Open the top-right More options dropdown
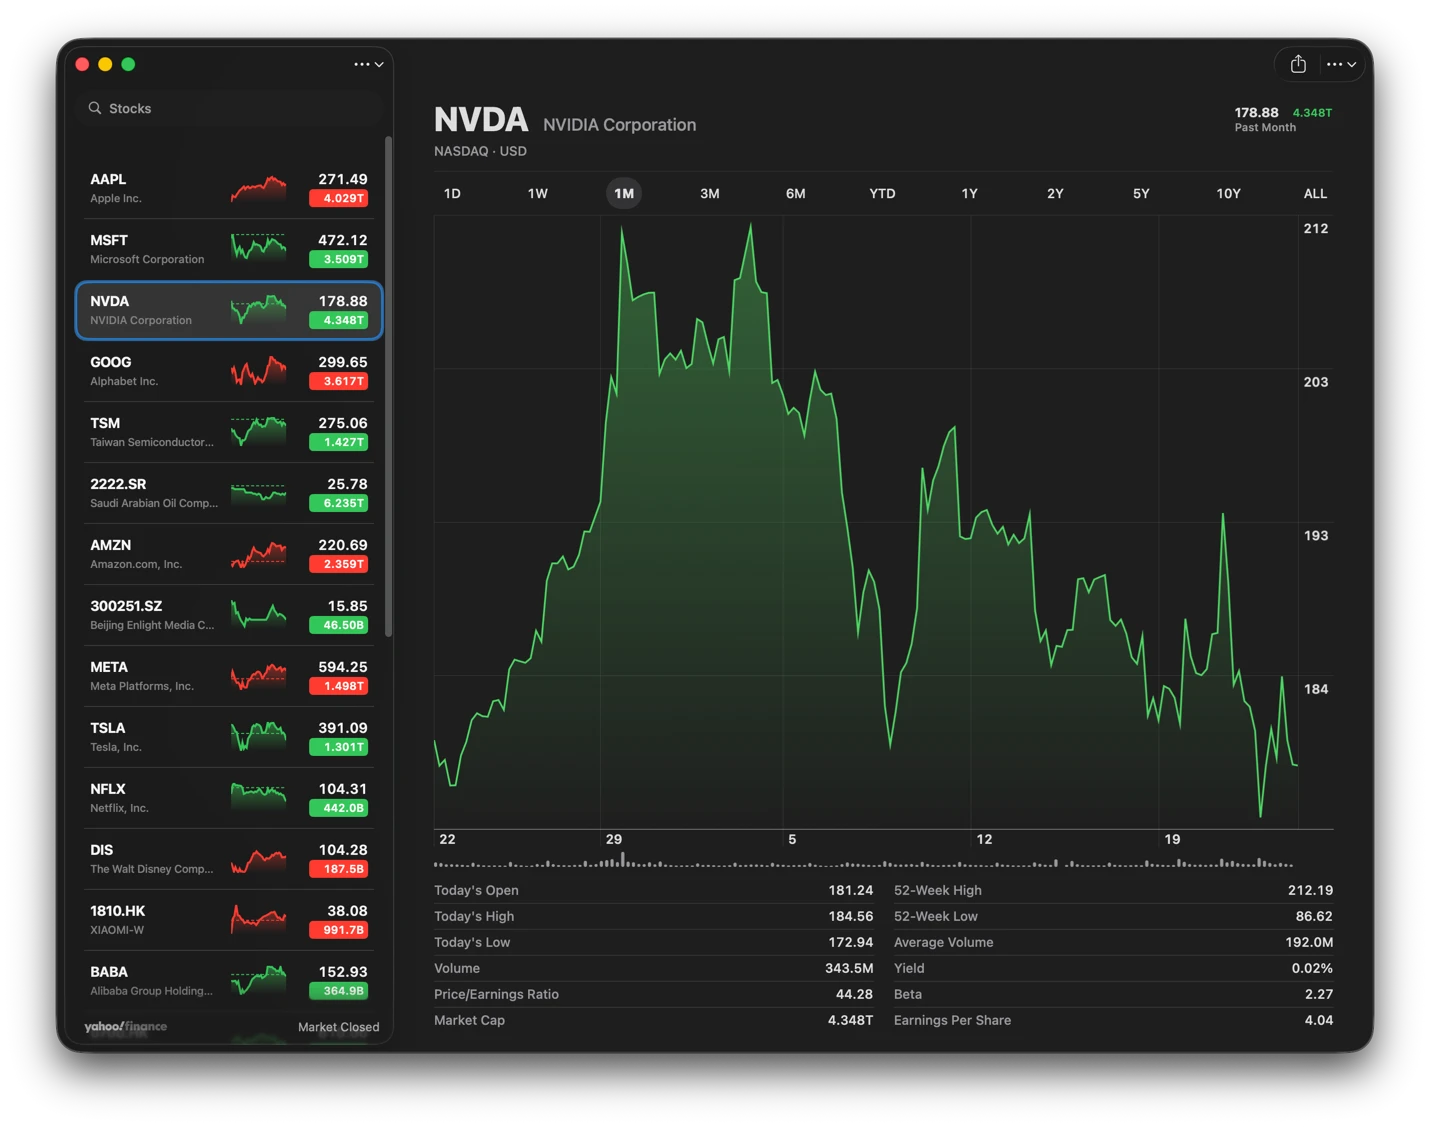Screen dimensions: 1430x1127 pyautogui.click(x=1340, y=64)
